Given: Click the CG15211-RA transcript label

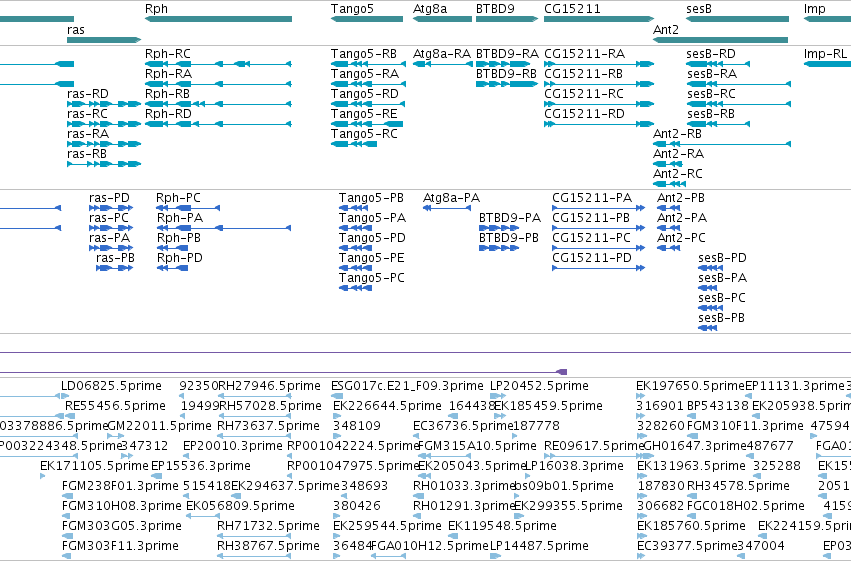Looking at the screenshot, I should [x=585, y=54].
